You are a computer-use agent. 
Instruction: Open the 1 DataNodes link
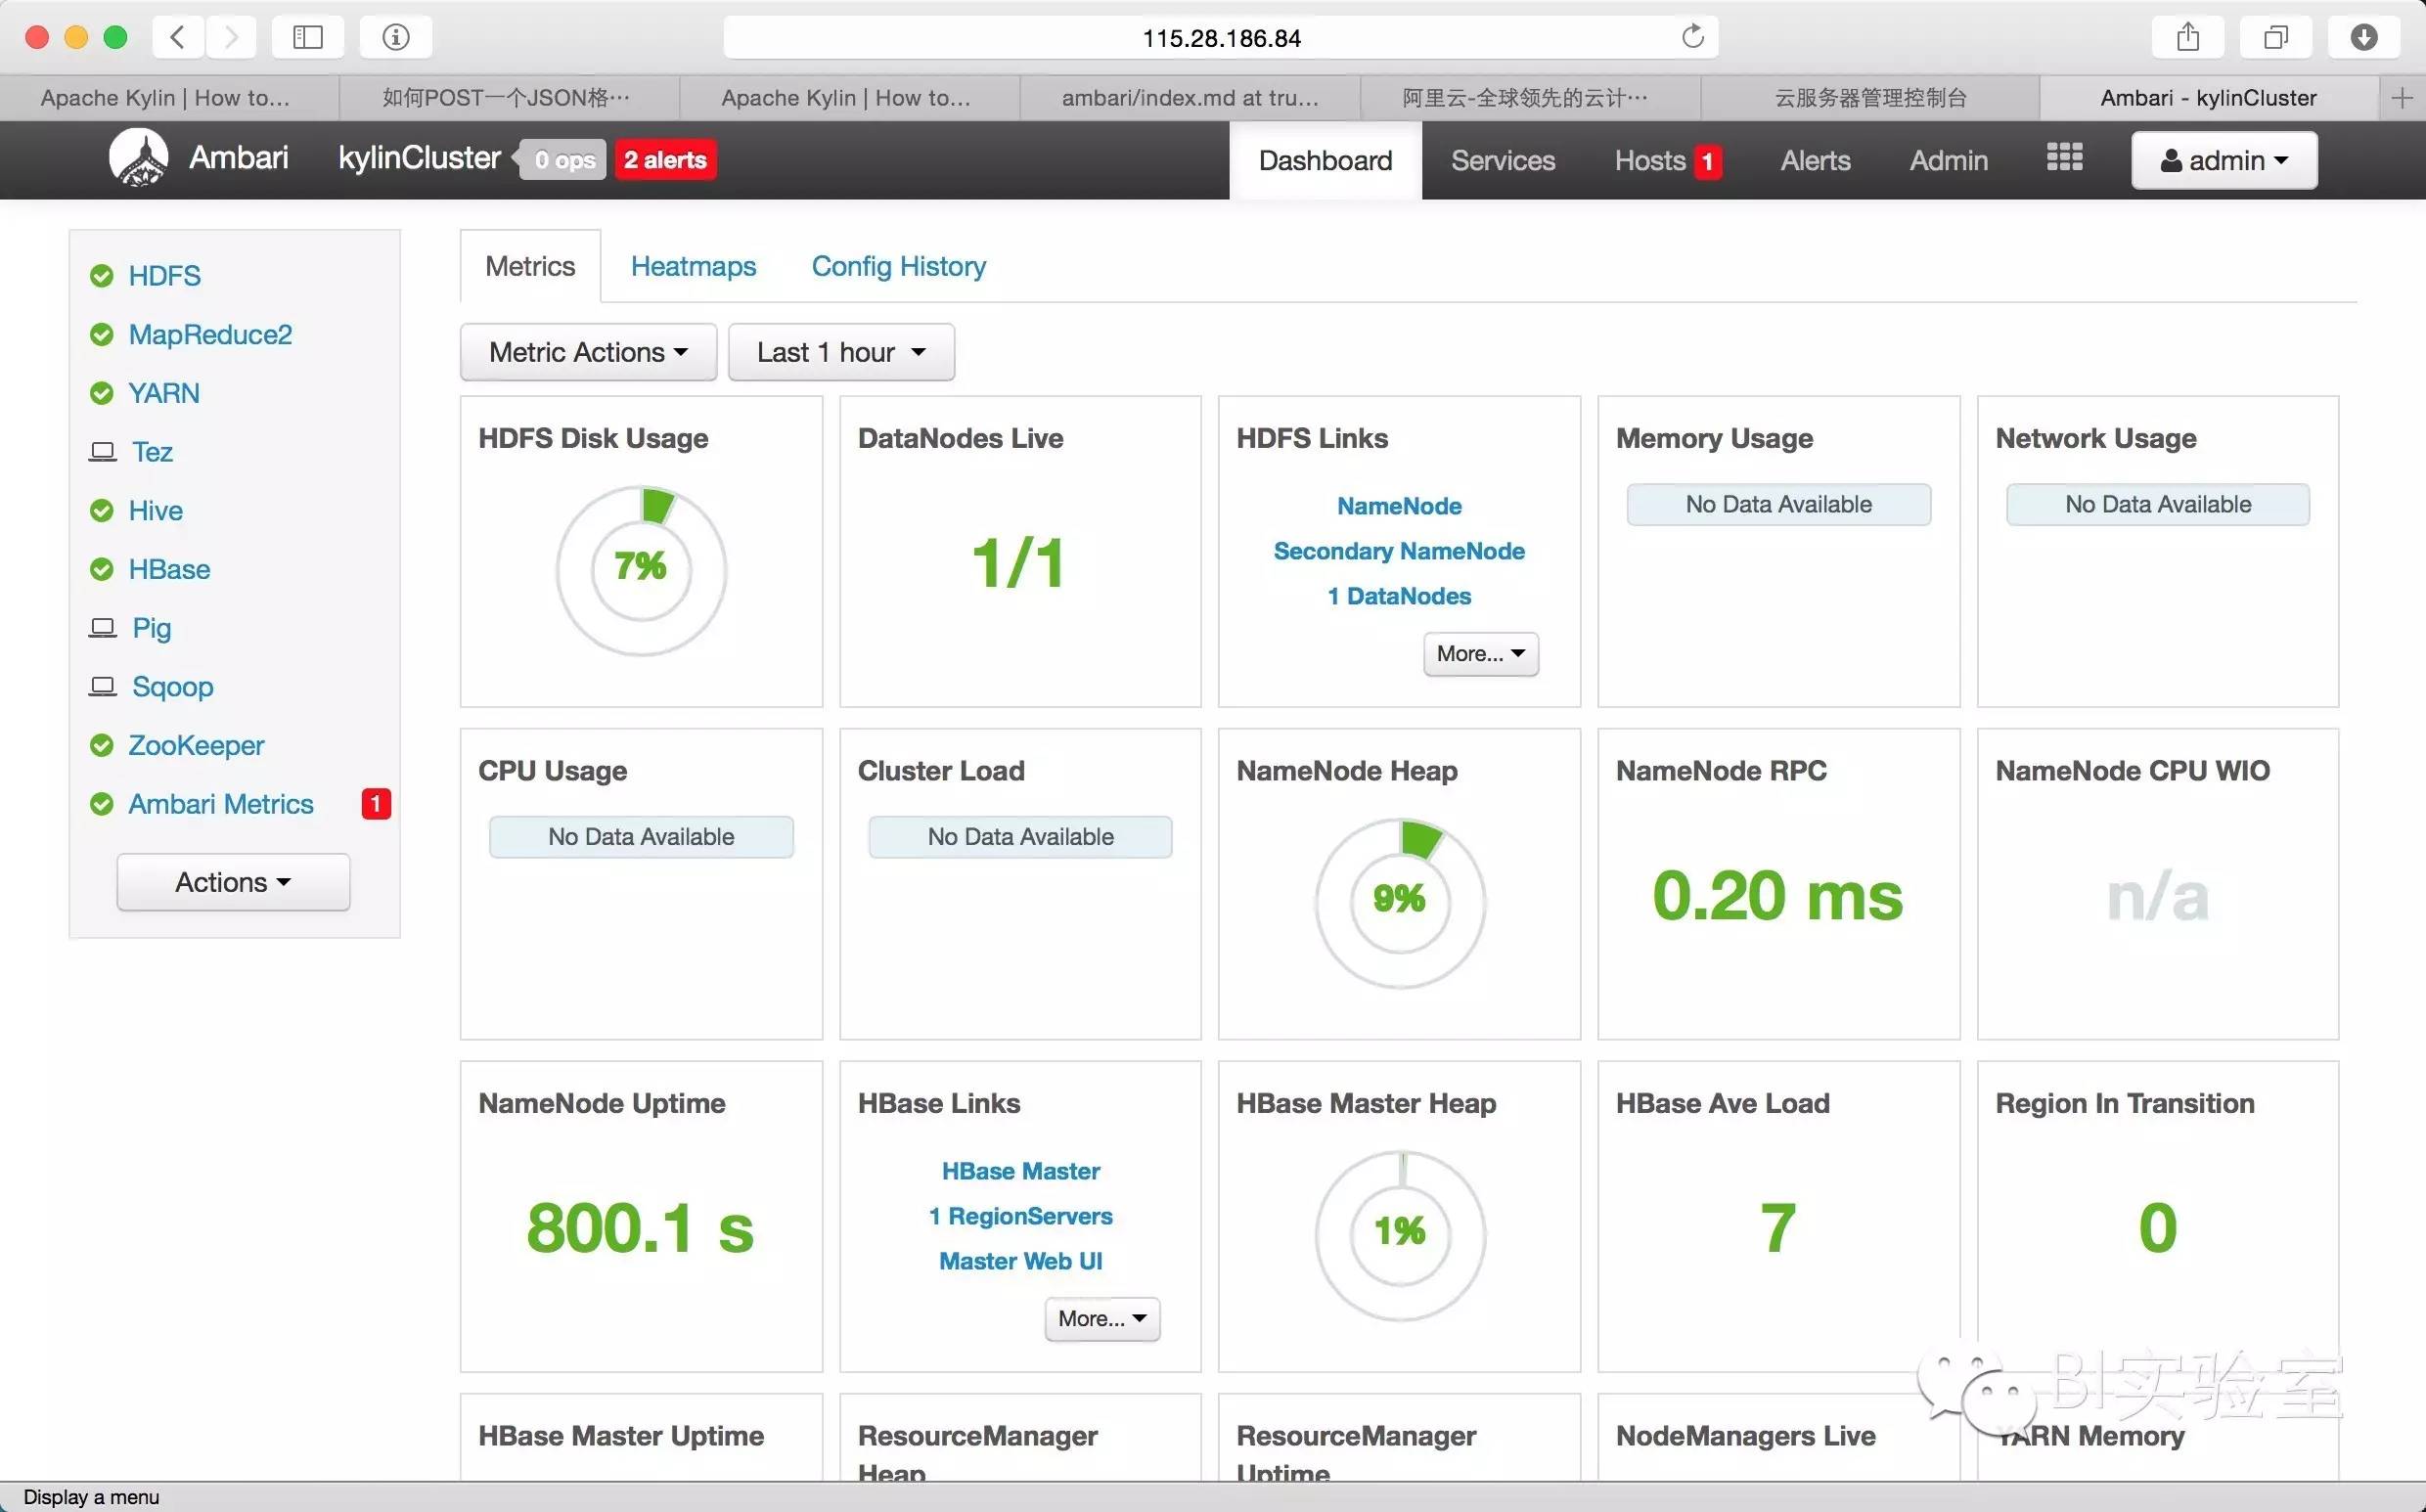1399,596
